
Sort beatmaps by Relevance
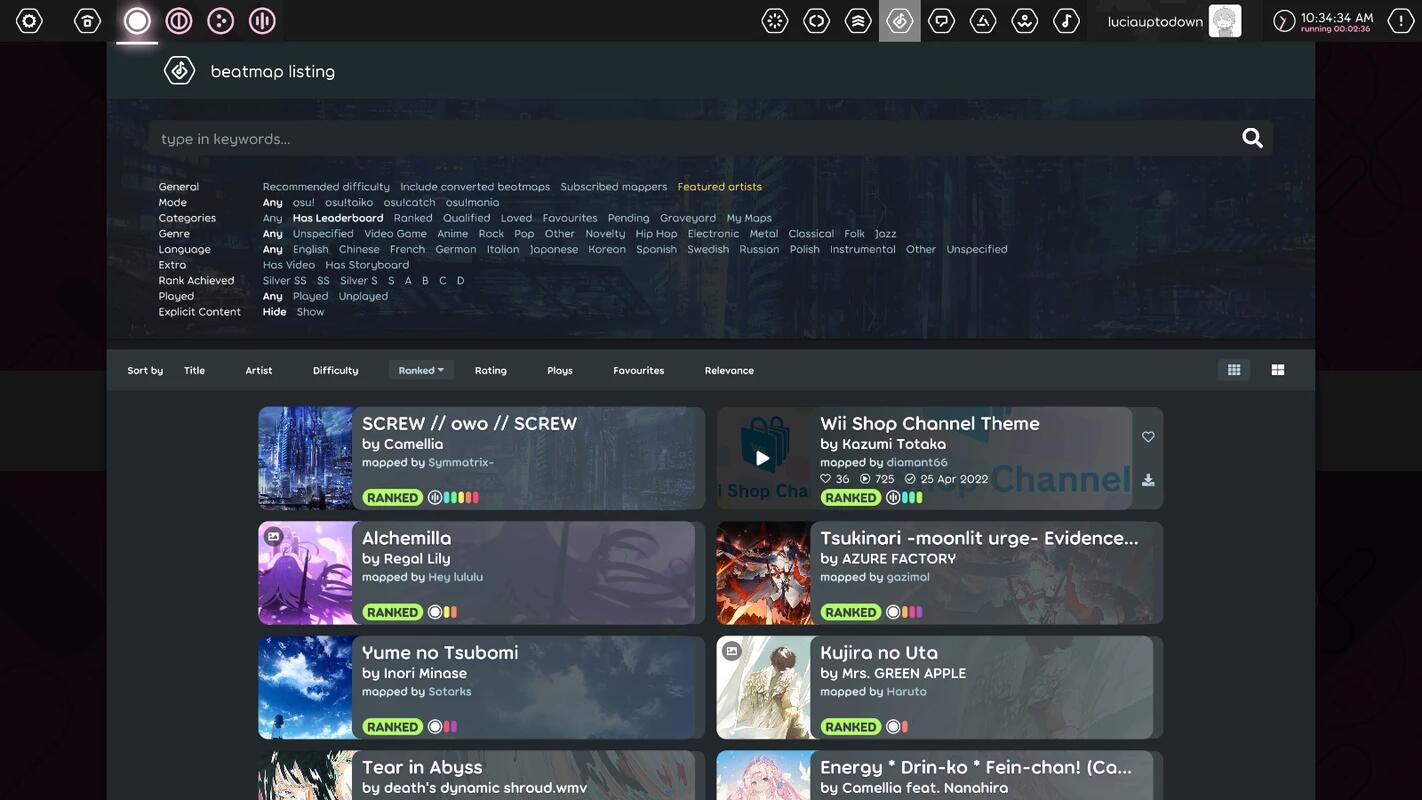click(729, 371)
